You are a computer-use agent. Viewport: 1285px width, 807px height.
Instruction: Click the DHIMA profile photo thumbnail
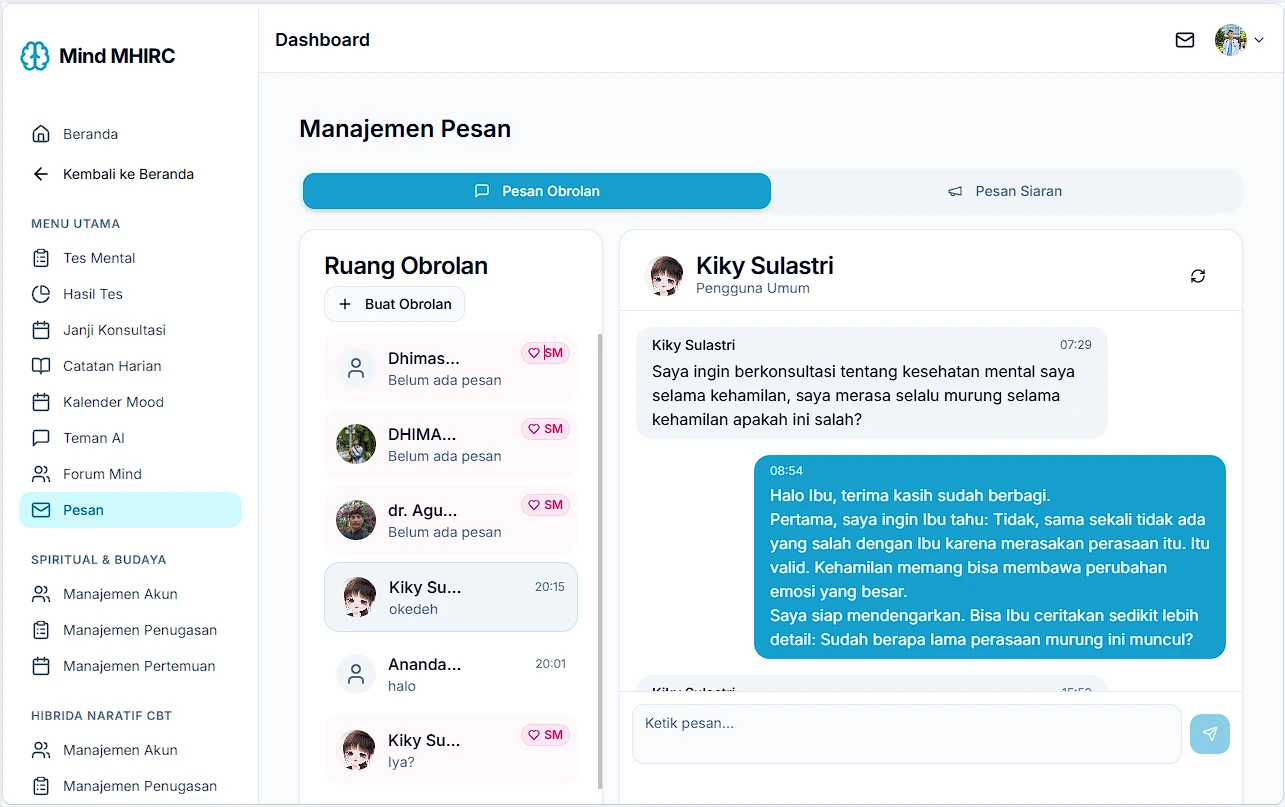[356, 444]
